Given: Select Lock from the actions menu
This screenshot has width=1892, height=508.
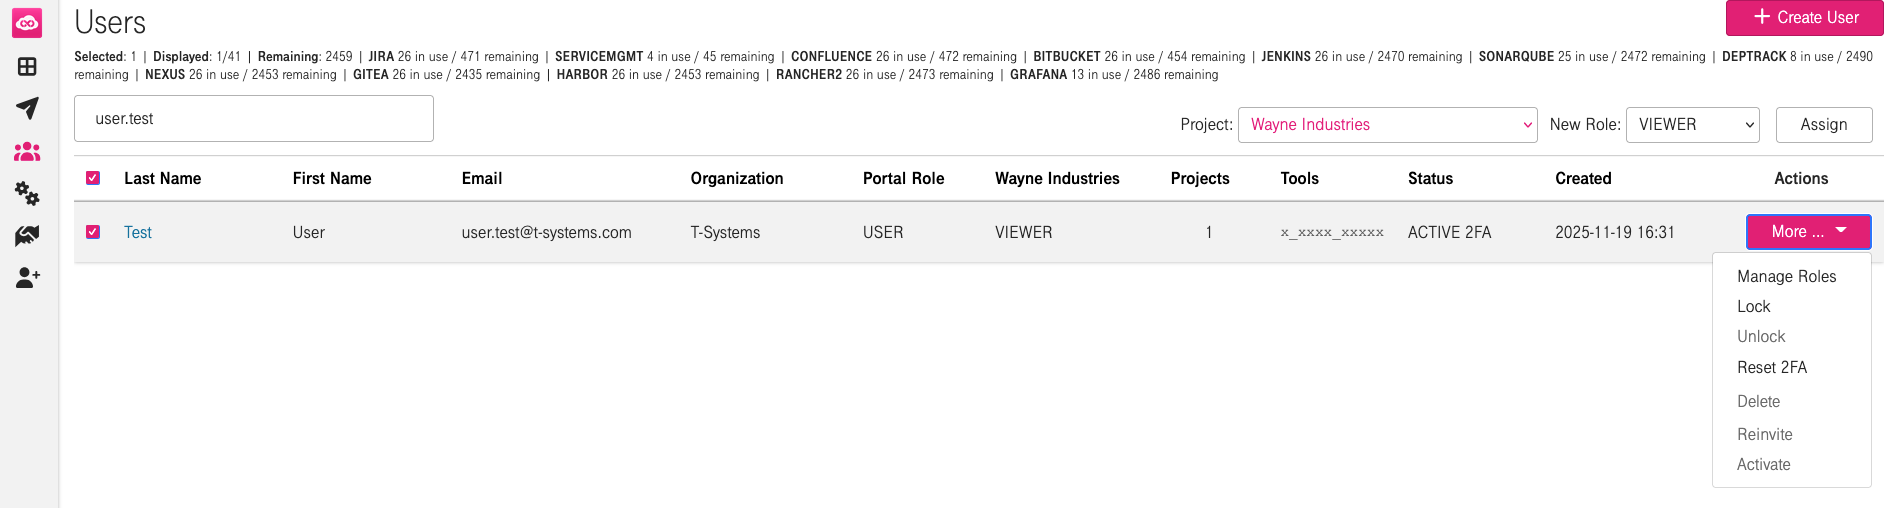Looking at the screenshot, I should point(1753,307).
